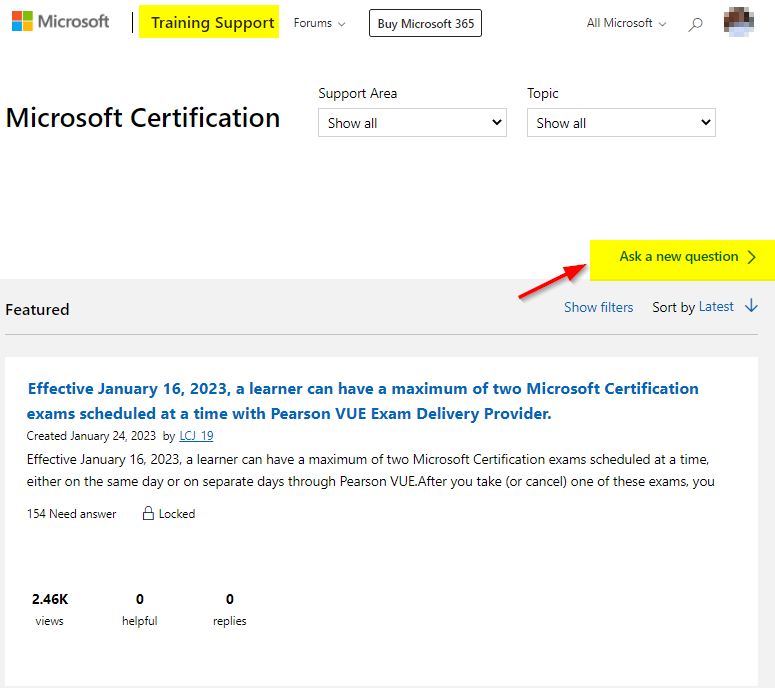The height and width of the screenshot is (688, 775).
Task: Open the Topic dropdown
Action: [x=621, y=123]
